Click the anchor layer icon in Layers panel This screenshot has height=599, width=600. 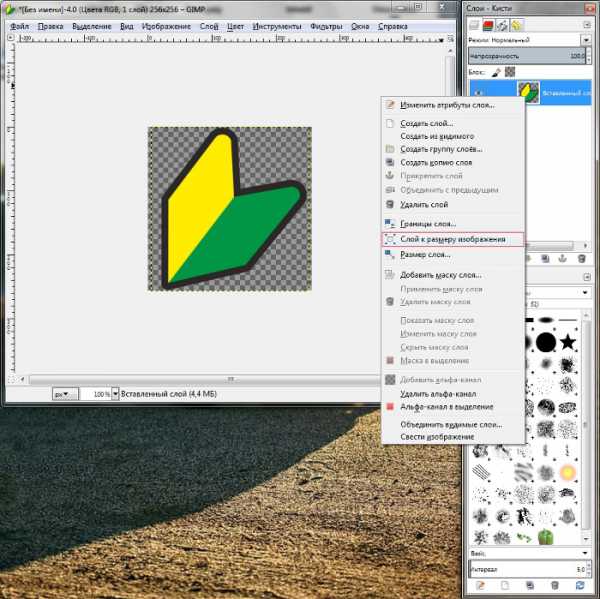(x=562, y=258)
